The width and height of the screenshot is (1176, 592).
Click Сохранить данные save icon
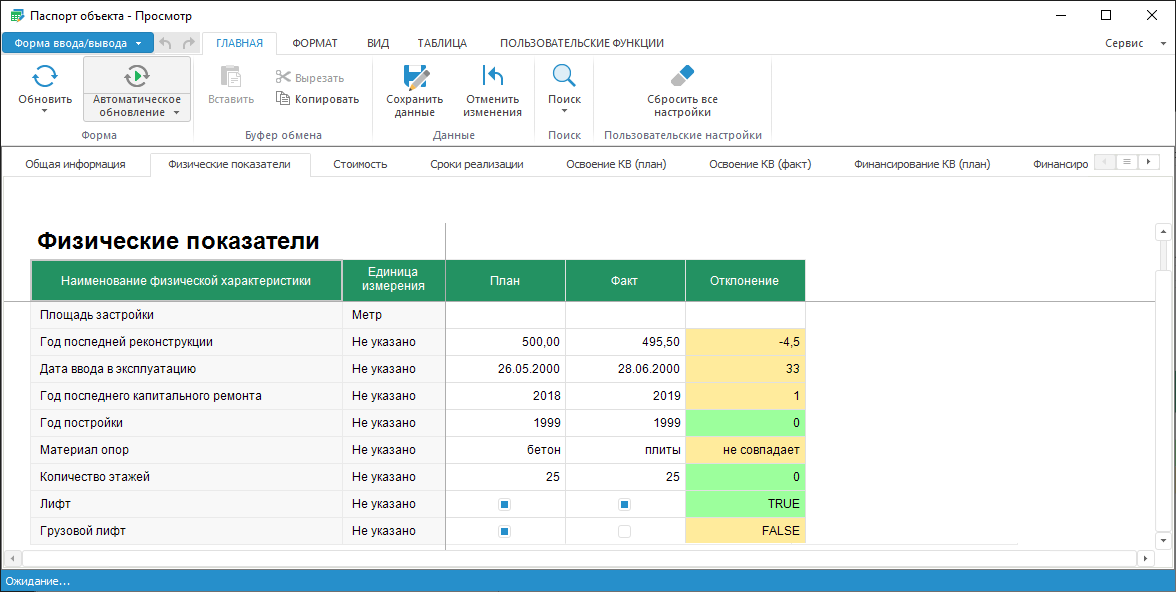point(415,77)
